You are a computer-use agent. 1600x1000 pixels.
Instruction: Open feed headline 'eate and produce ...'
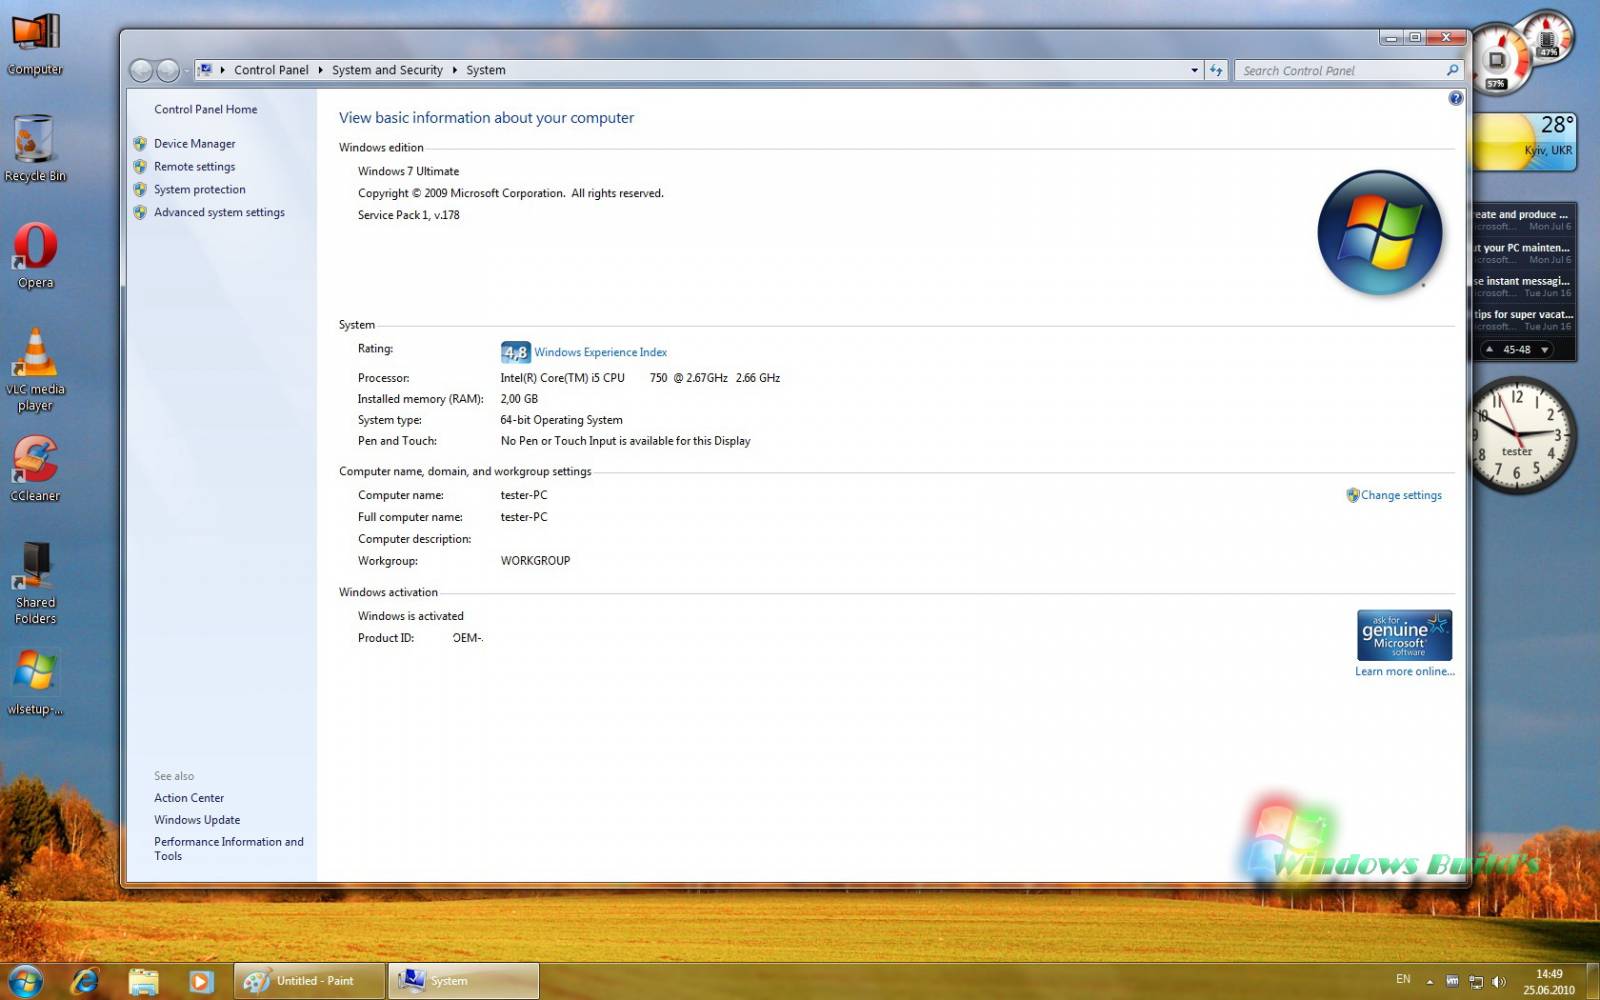coord(1522,219)
